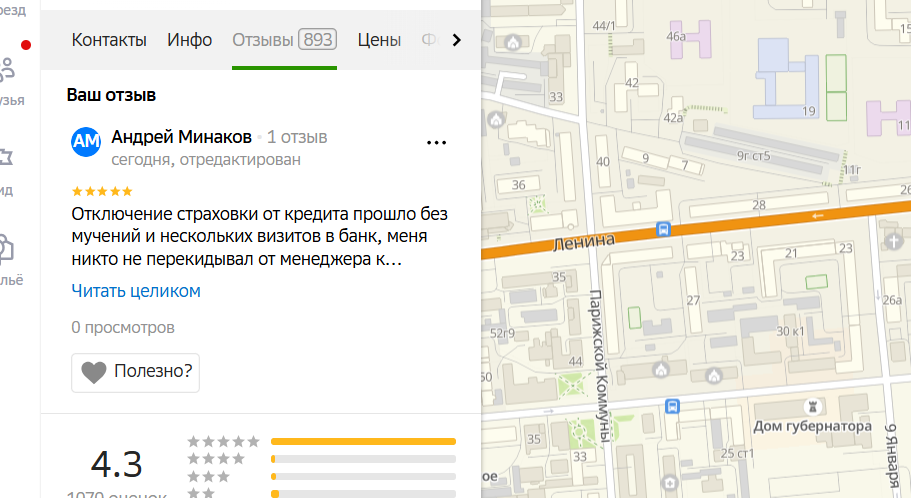Click the AM user avatar

tap(86, 141)
